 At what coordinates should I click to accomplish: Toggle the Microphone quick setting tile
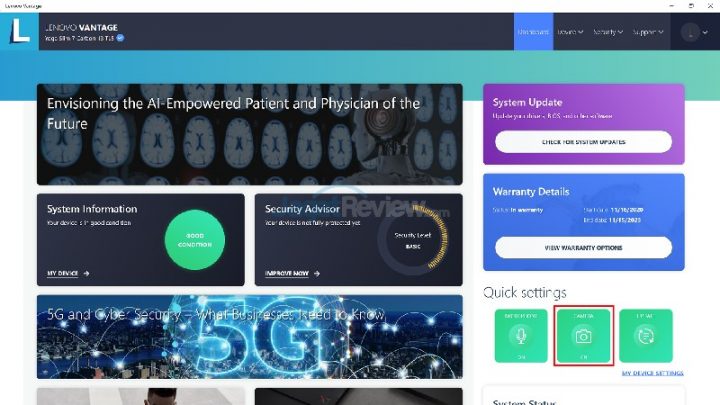(521, 336)
